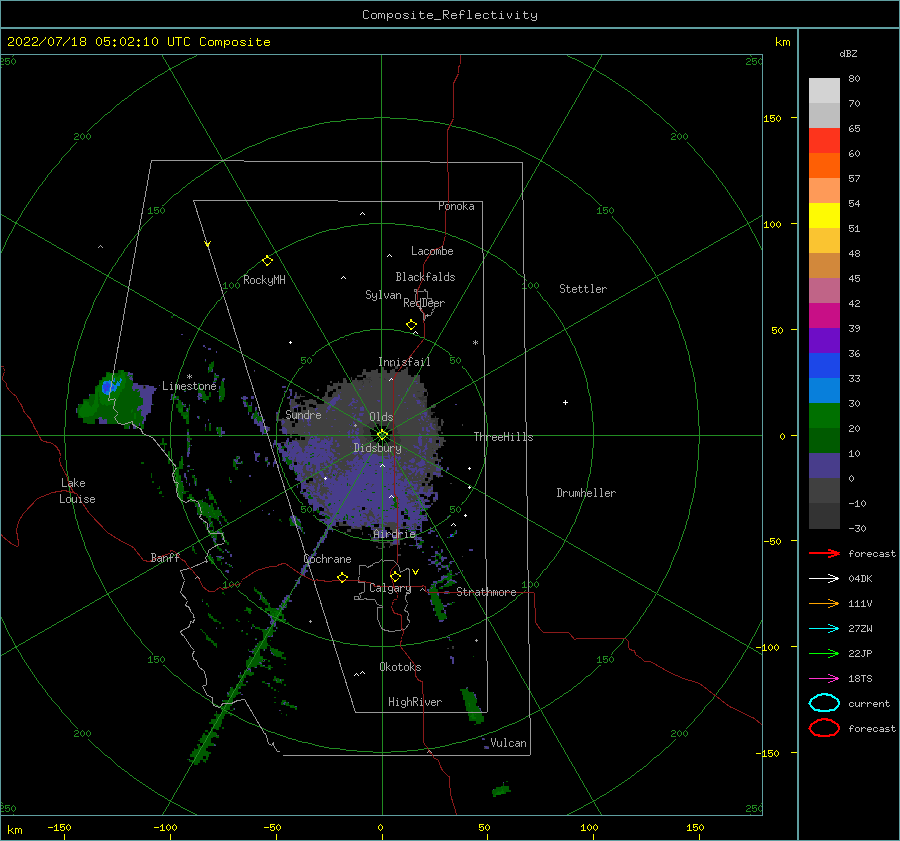Select the Didsbury label
The image size is (900, 841).
tap(378, 448)
